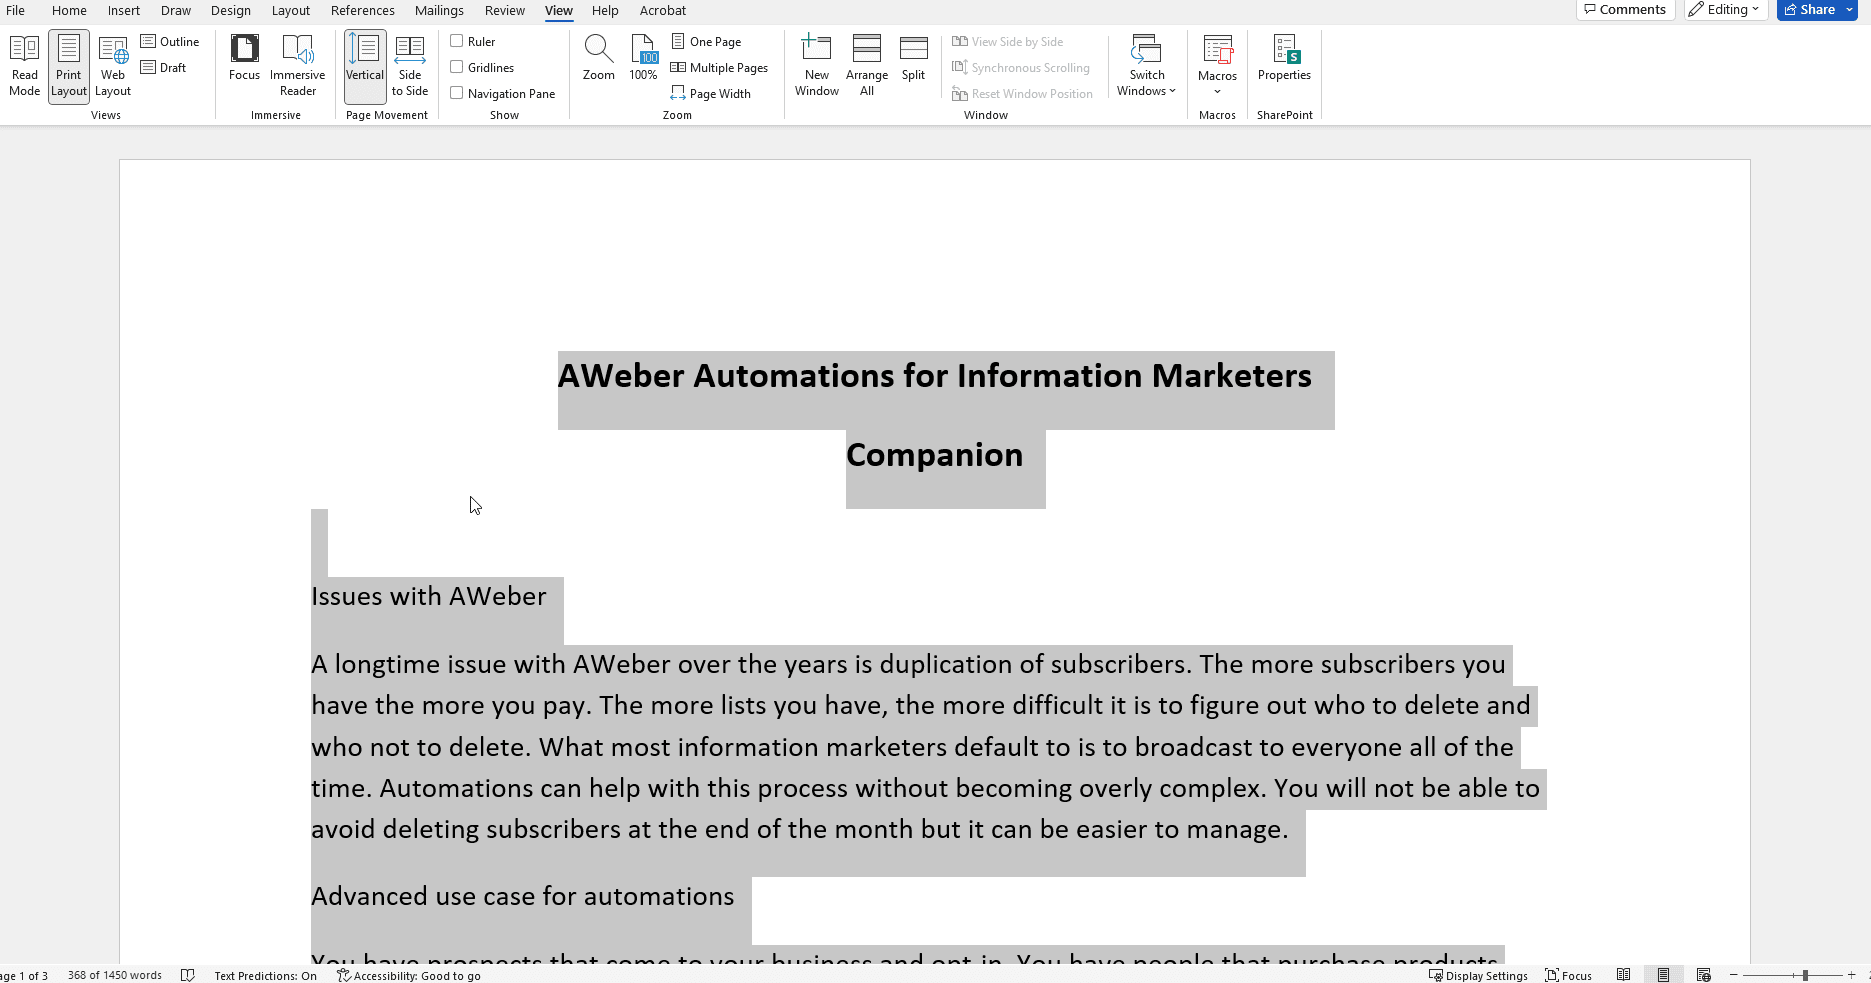Select Vertical page movement
The width and height of the screenshot is (1871, 983).
[365, 66]
